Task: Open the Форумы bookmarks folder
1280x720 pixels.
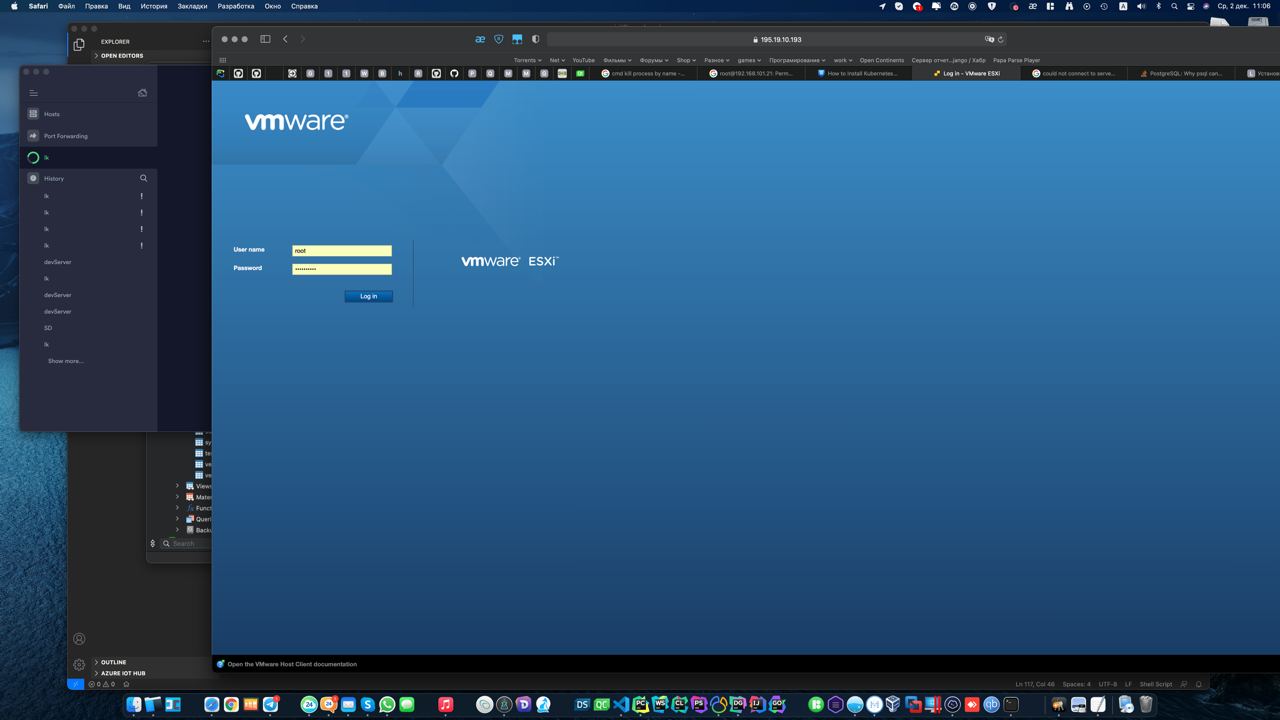Action: [655, 60]
